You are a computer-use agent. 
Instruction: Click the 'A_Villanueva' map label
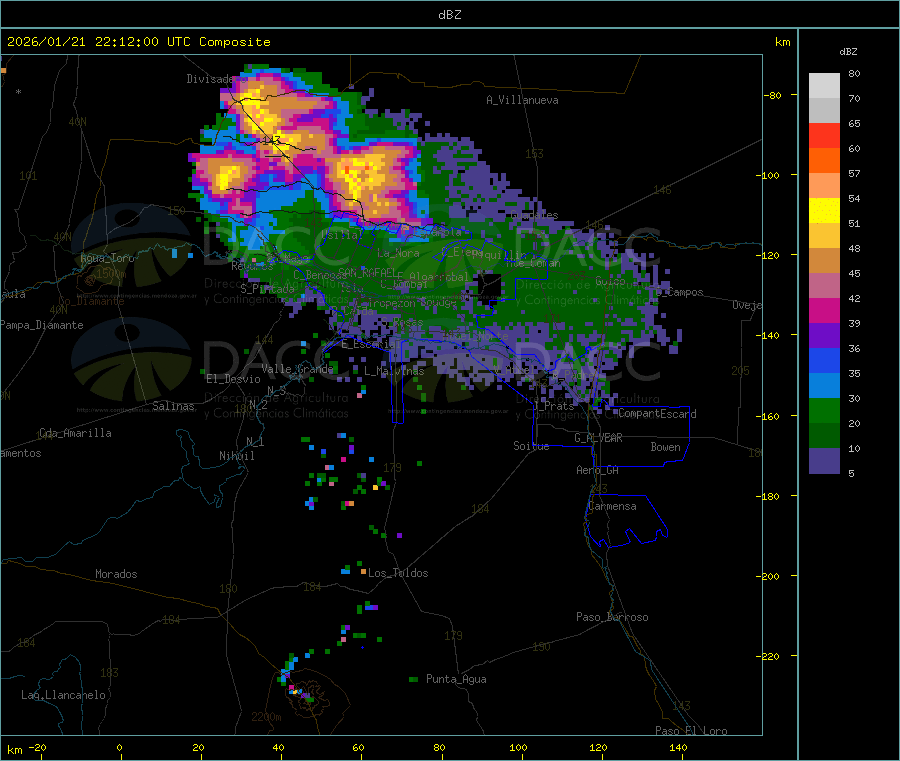point(522,100)
